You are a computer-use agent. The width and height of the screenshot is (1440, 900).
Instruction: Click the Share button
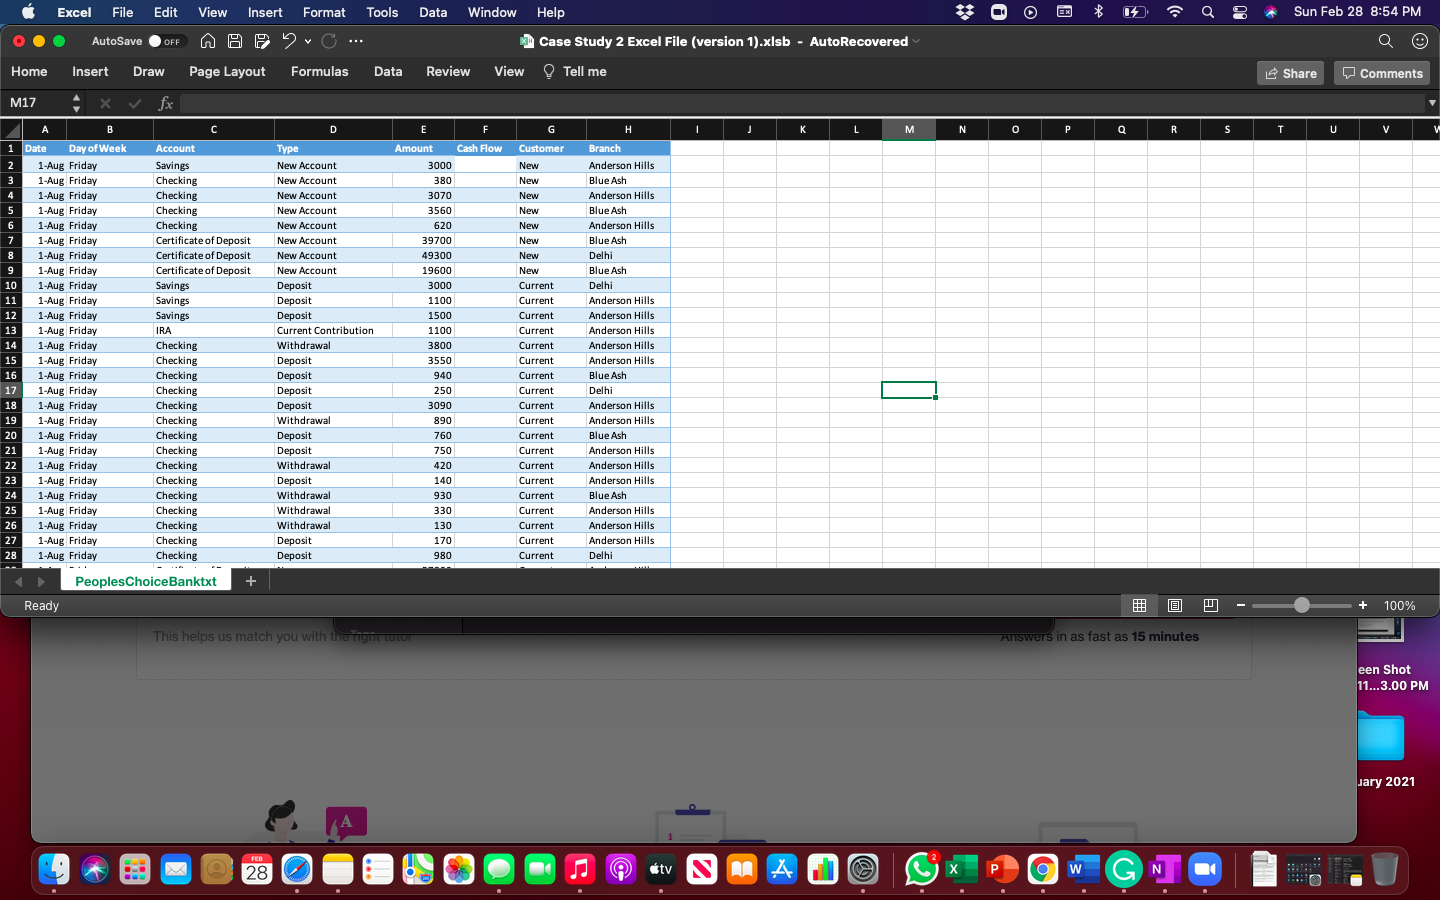(1290, 72)
